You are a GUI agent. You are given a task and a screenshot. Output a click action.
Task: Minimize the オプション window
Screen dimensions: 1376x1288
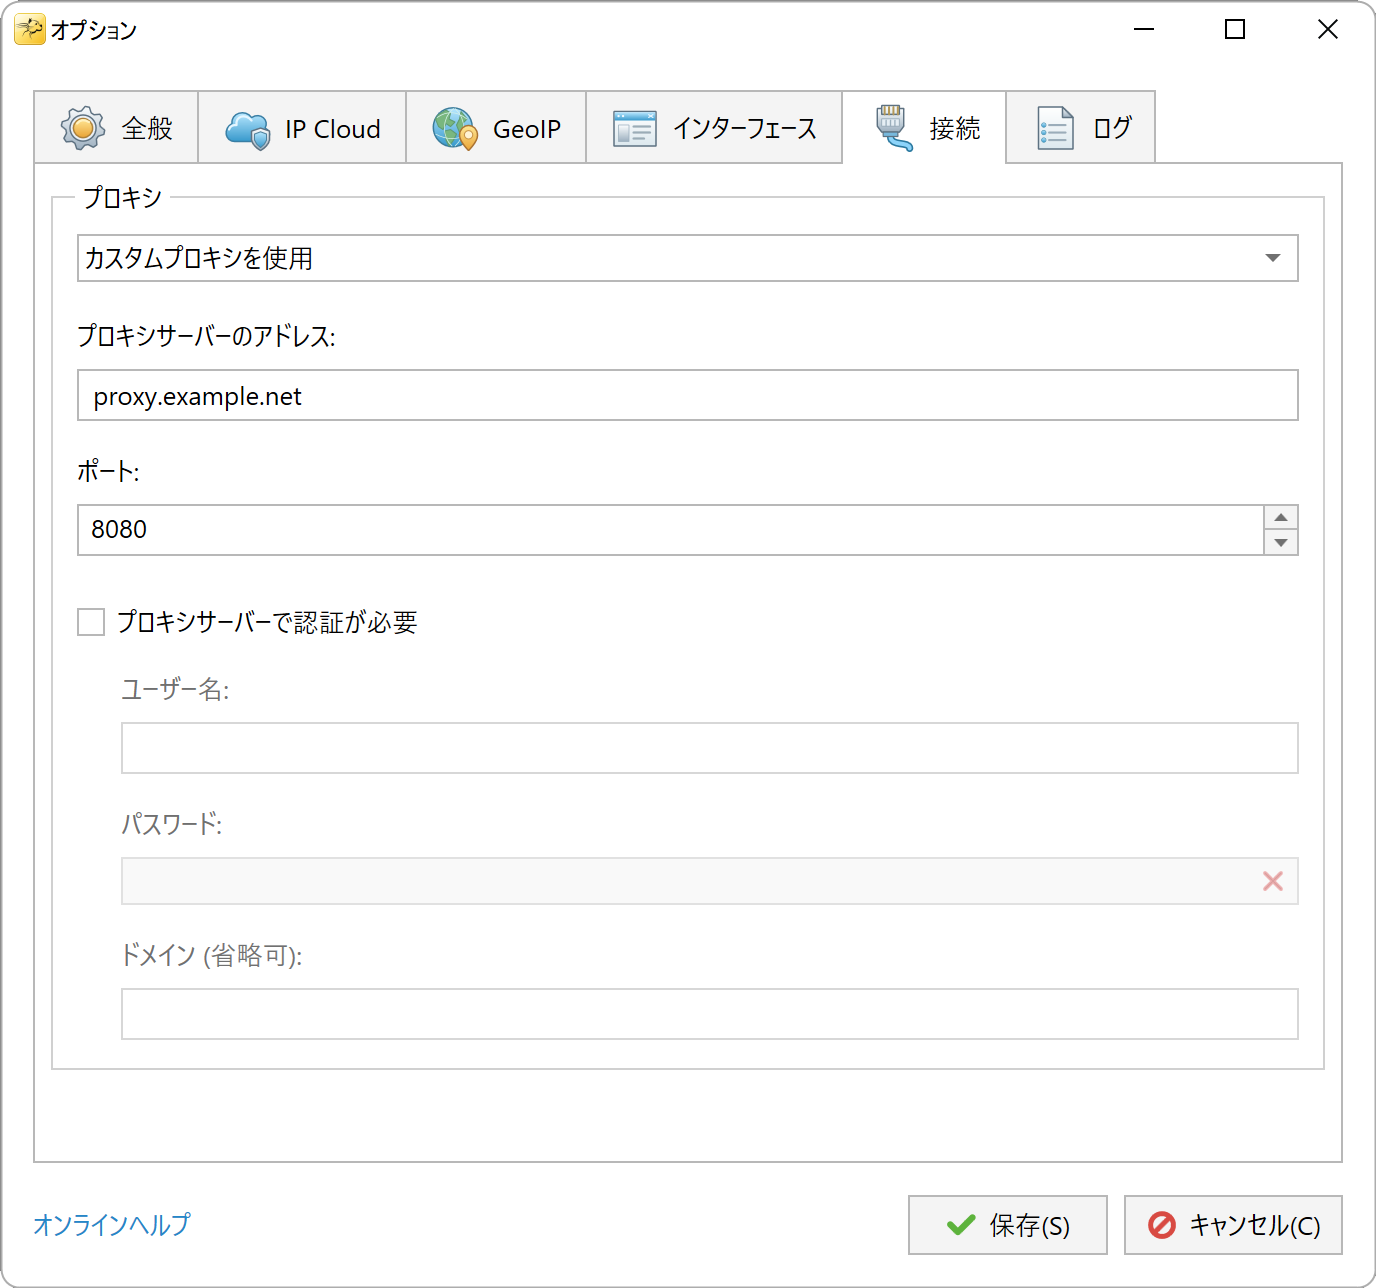click(x=1144, y=30)
